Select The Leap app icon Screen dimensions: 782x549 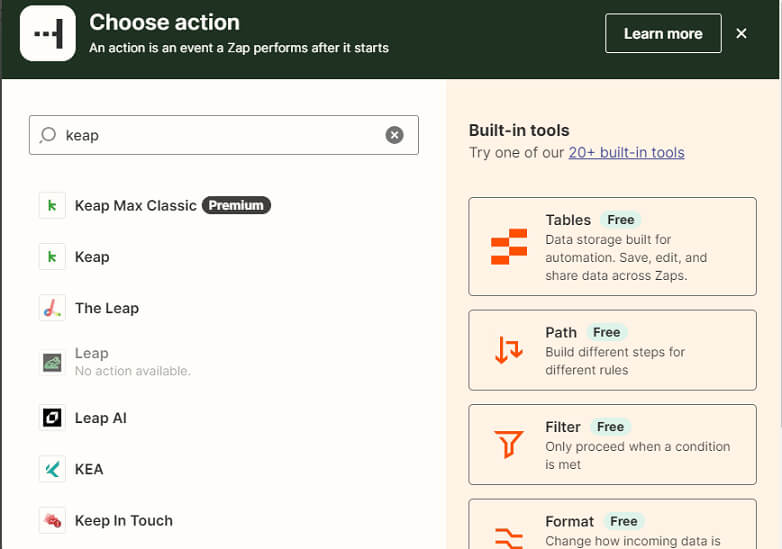point(52,308)
